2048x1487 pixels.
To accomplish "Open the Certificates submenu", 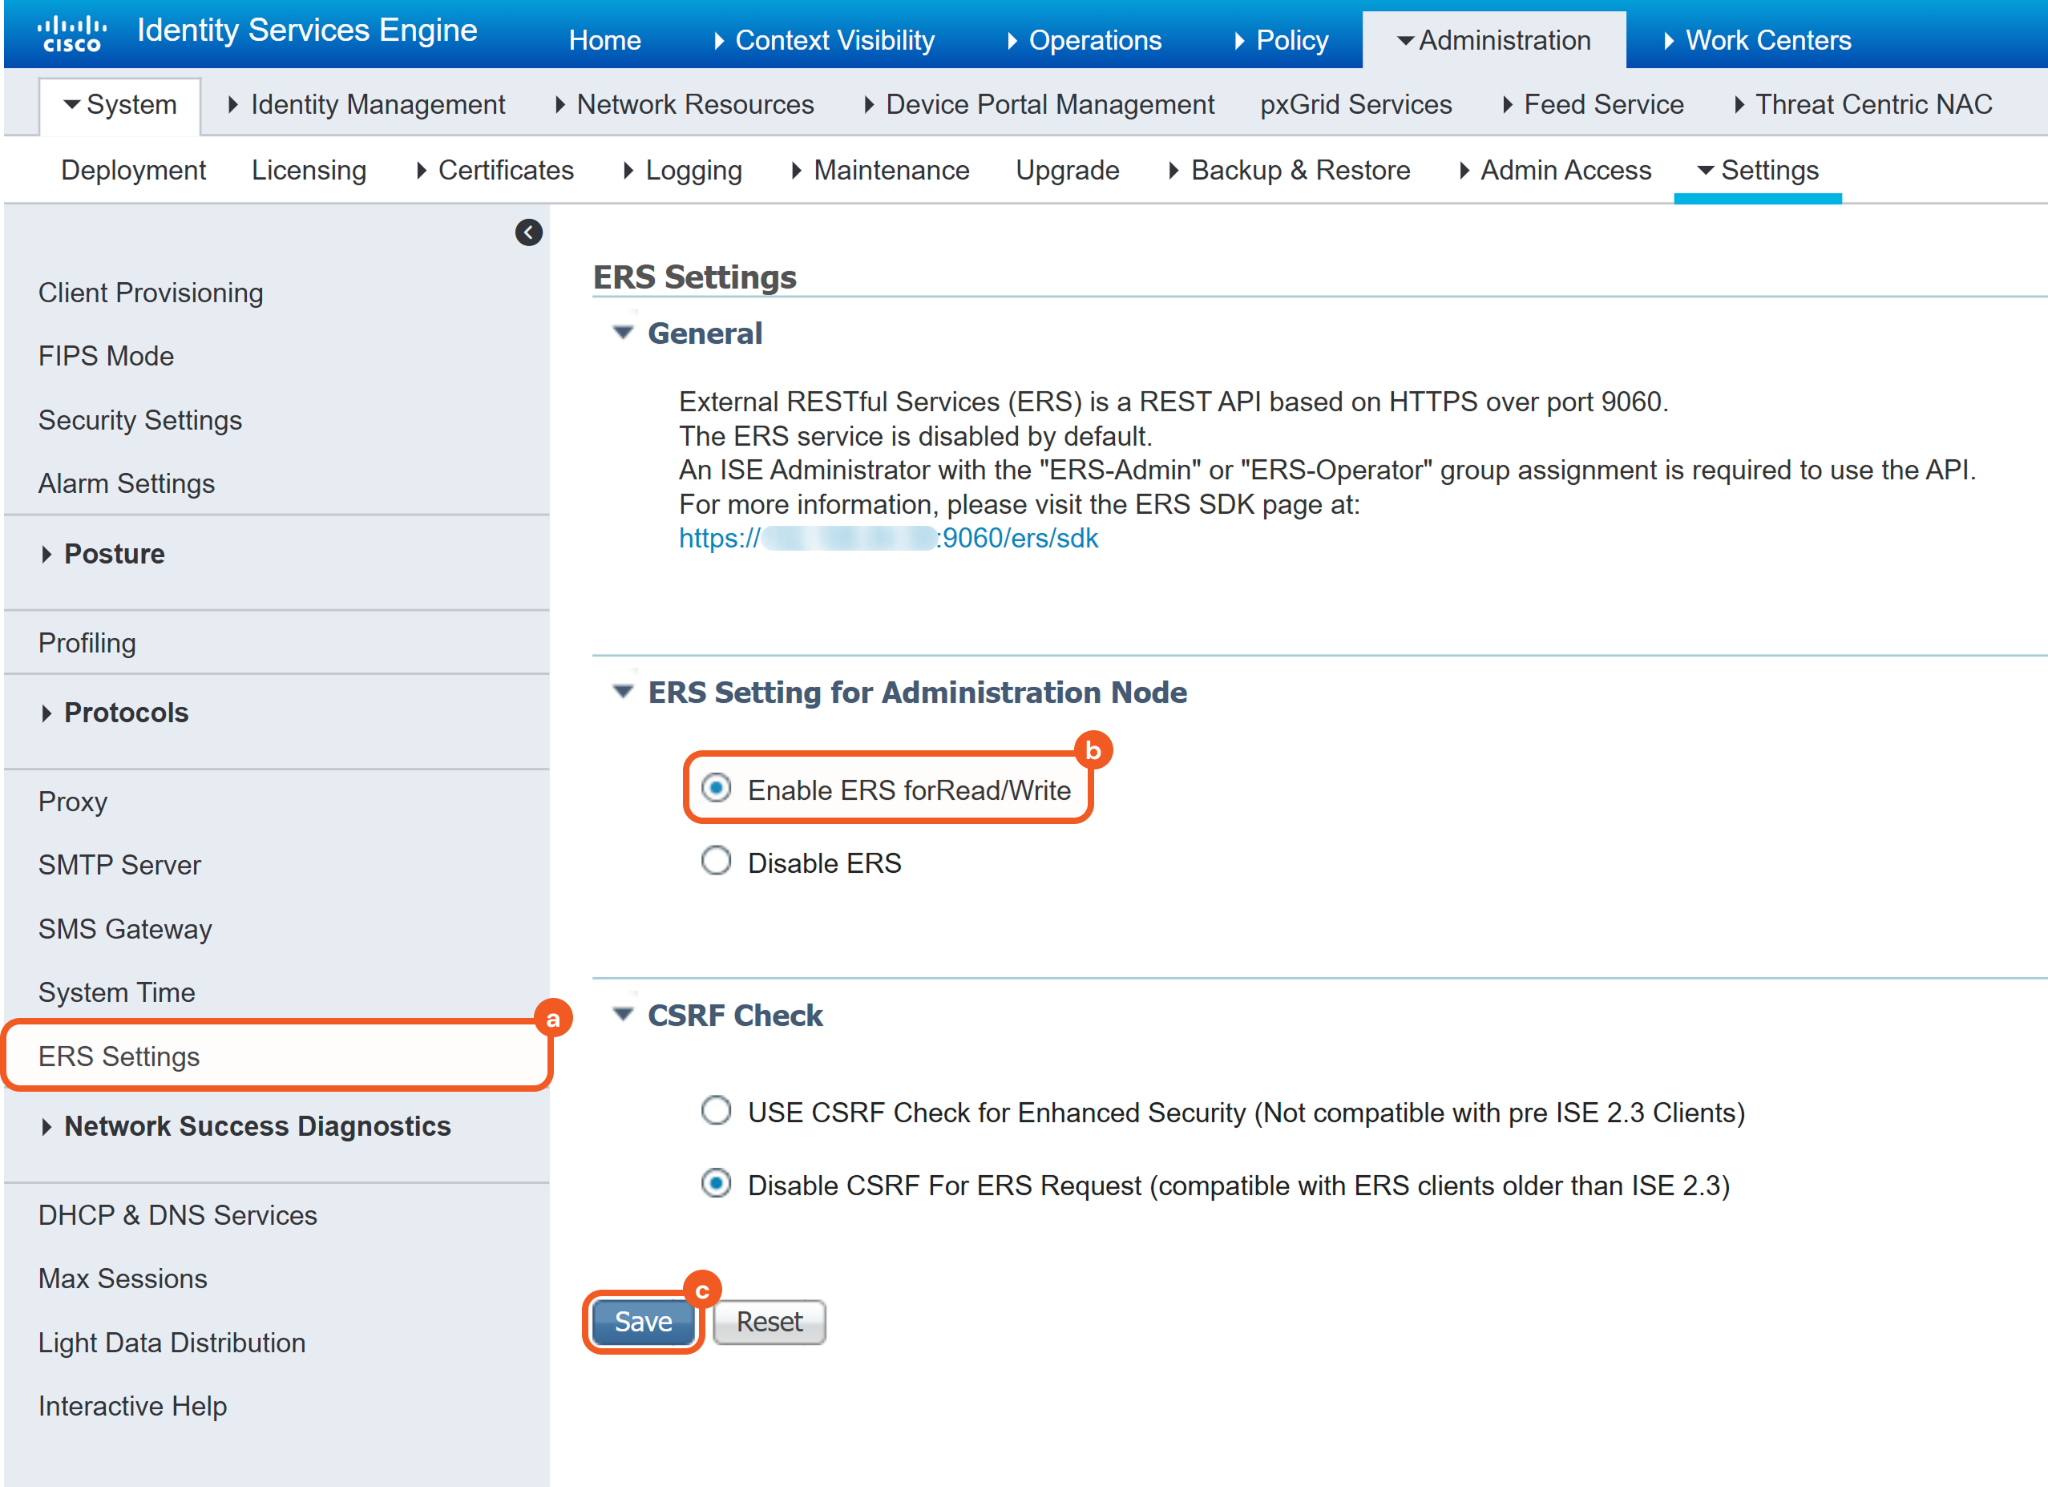I will point(505,171).
